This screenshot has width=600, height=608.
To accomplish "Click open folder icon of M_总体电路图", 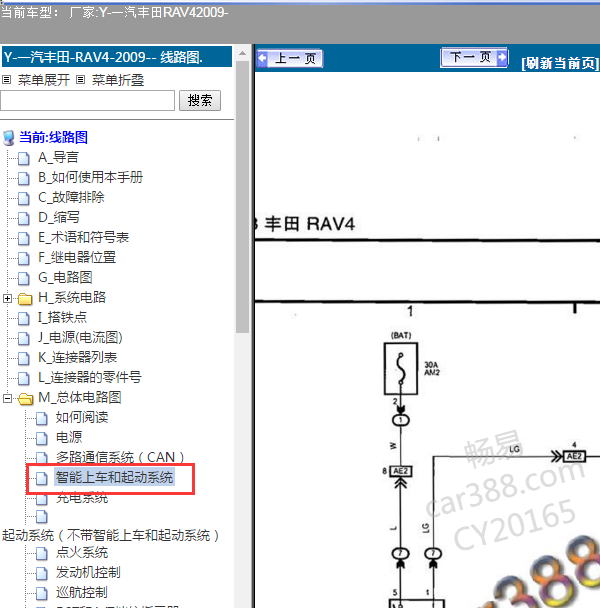I will click(25, 399).
